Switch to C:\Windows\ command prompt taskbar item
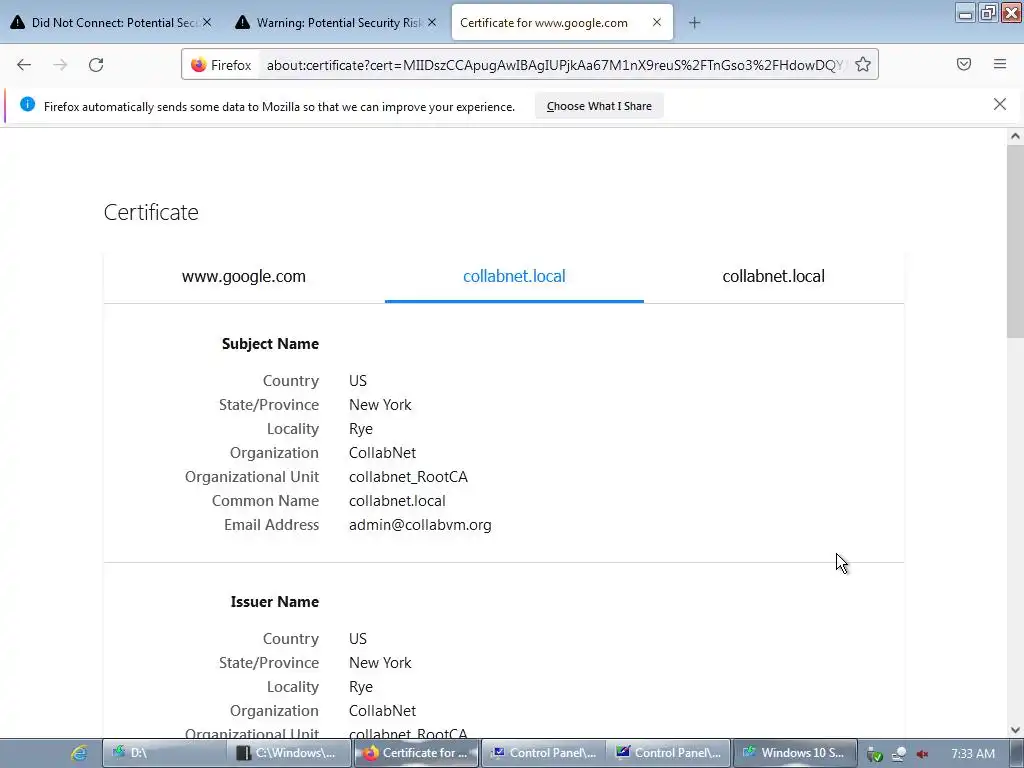The width and height of the screenshot is (1024, 768). (289, 753)
